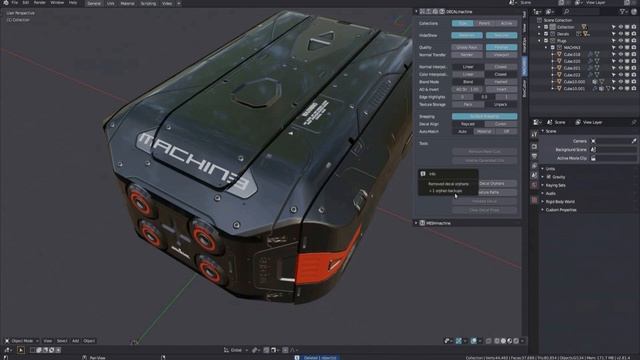Open the Tool sidebar tab
The width and height of the screenshot is (640, 360).
(525, 14)
